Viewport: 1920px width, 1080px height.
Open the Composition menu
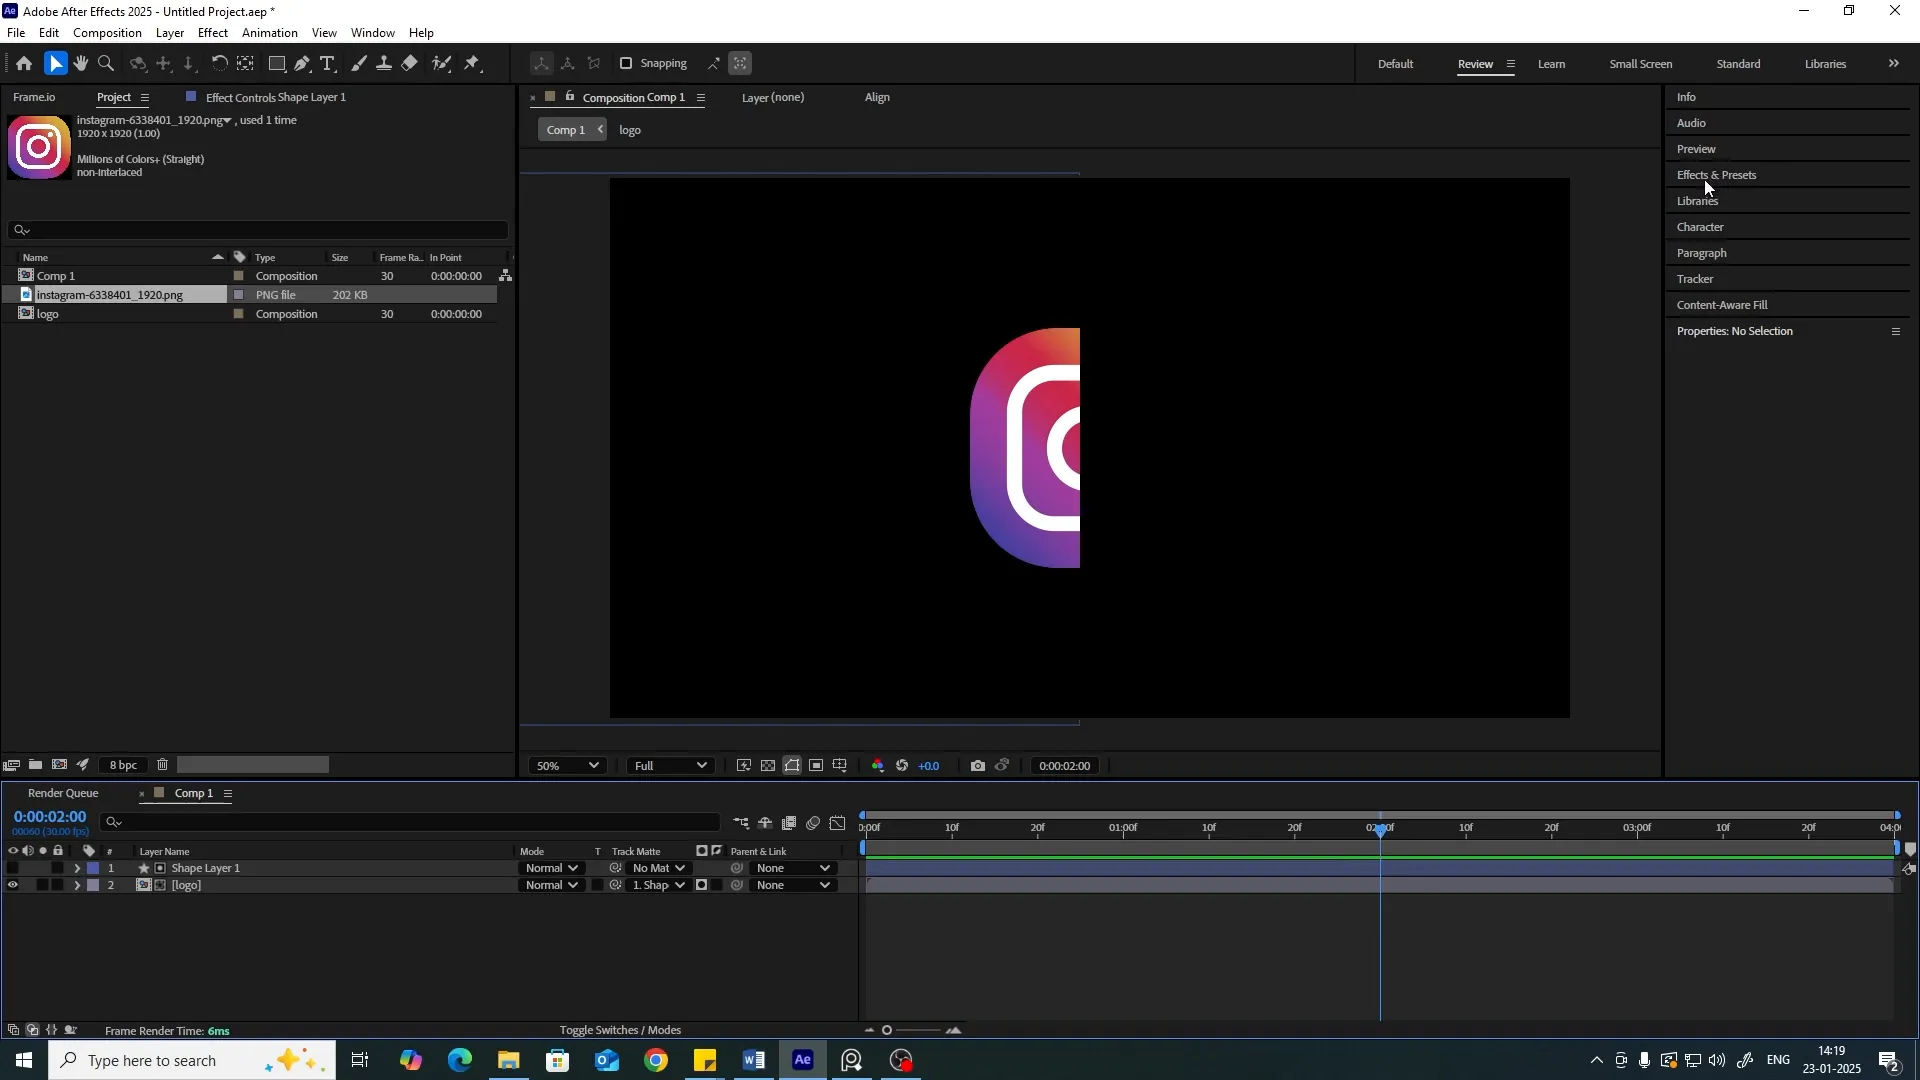point(107,33)
